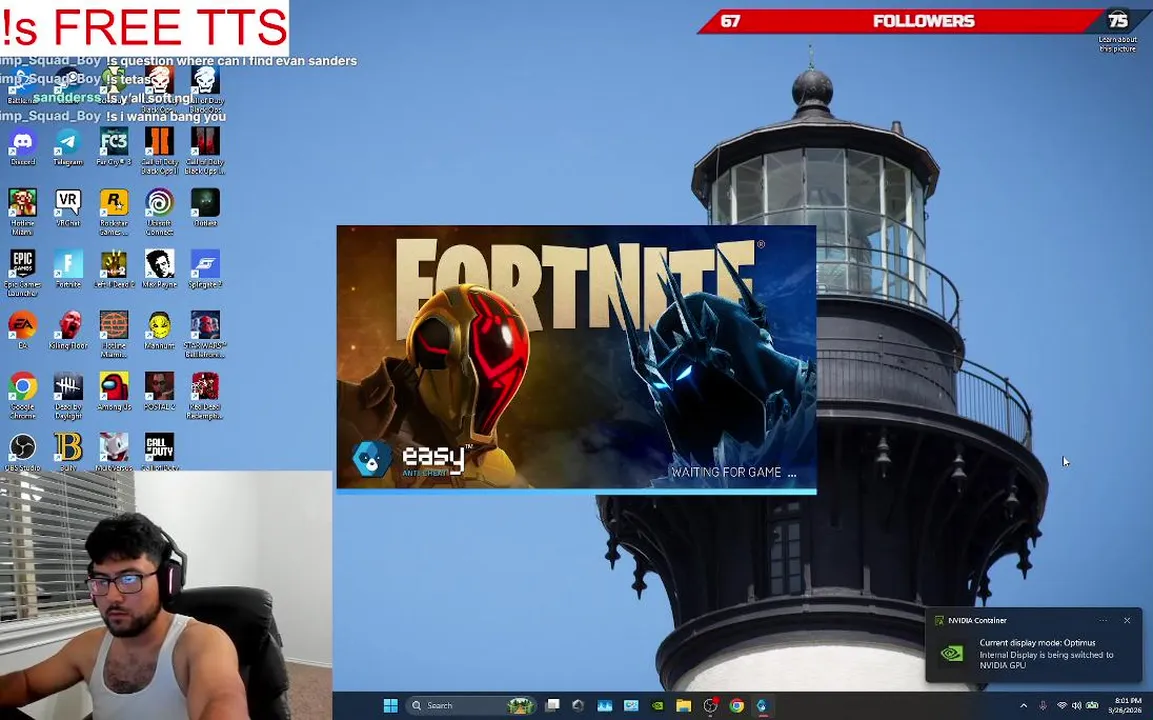
Task: Open the EA app desktop shortcut
Action: 23,329
